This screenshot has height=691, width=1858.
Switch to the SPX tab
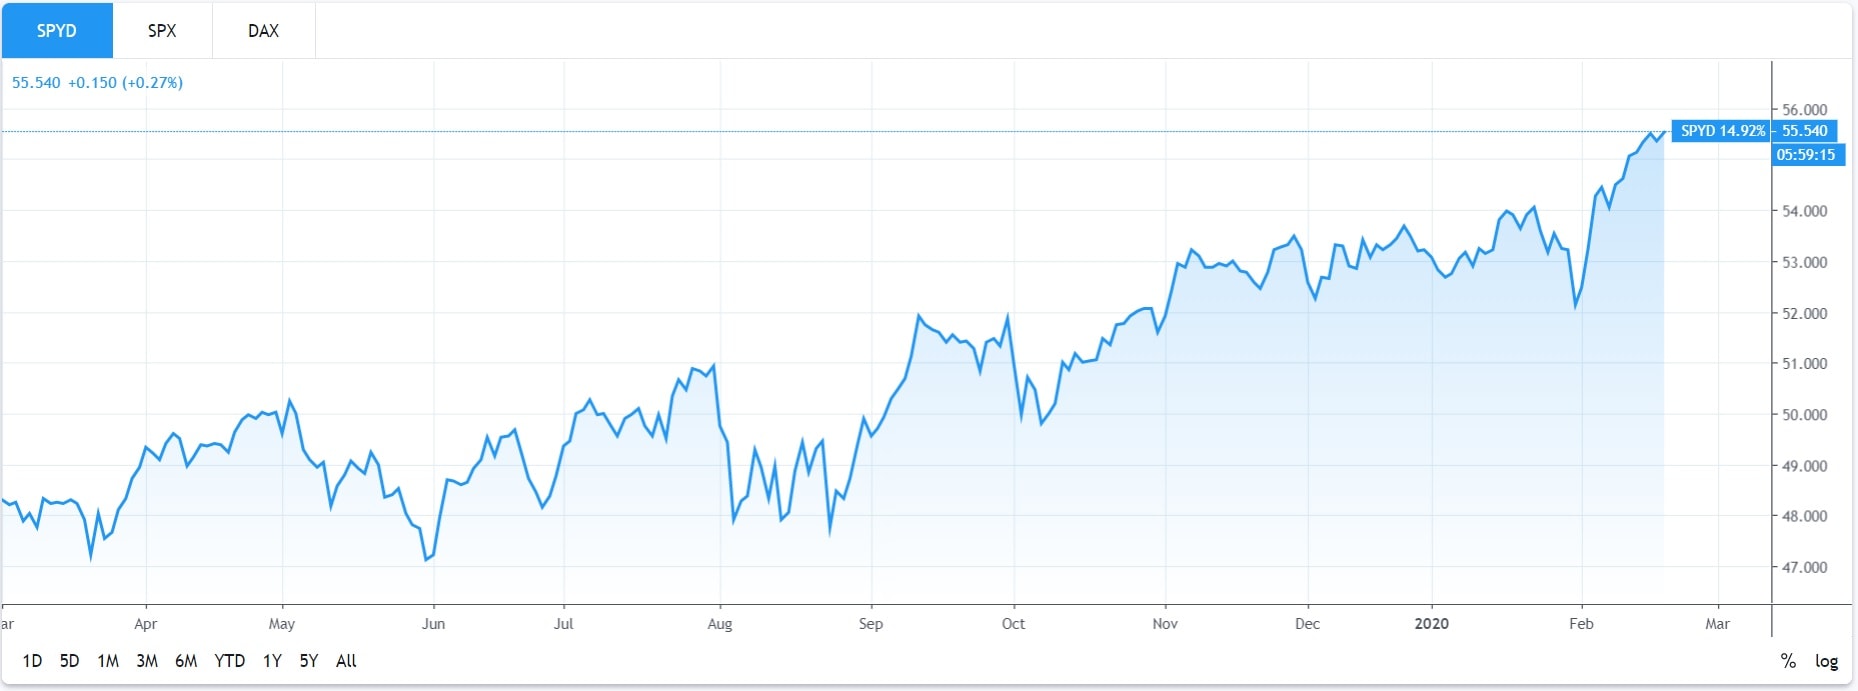pos(162,31)
